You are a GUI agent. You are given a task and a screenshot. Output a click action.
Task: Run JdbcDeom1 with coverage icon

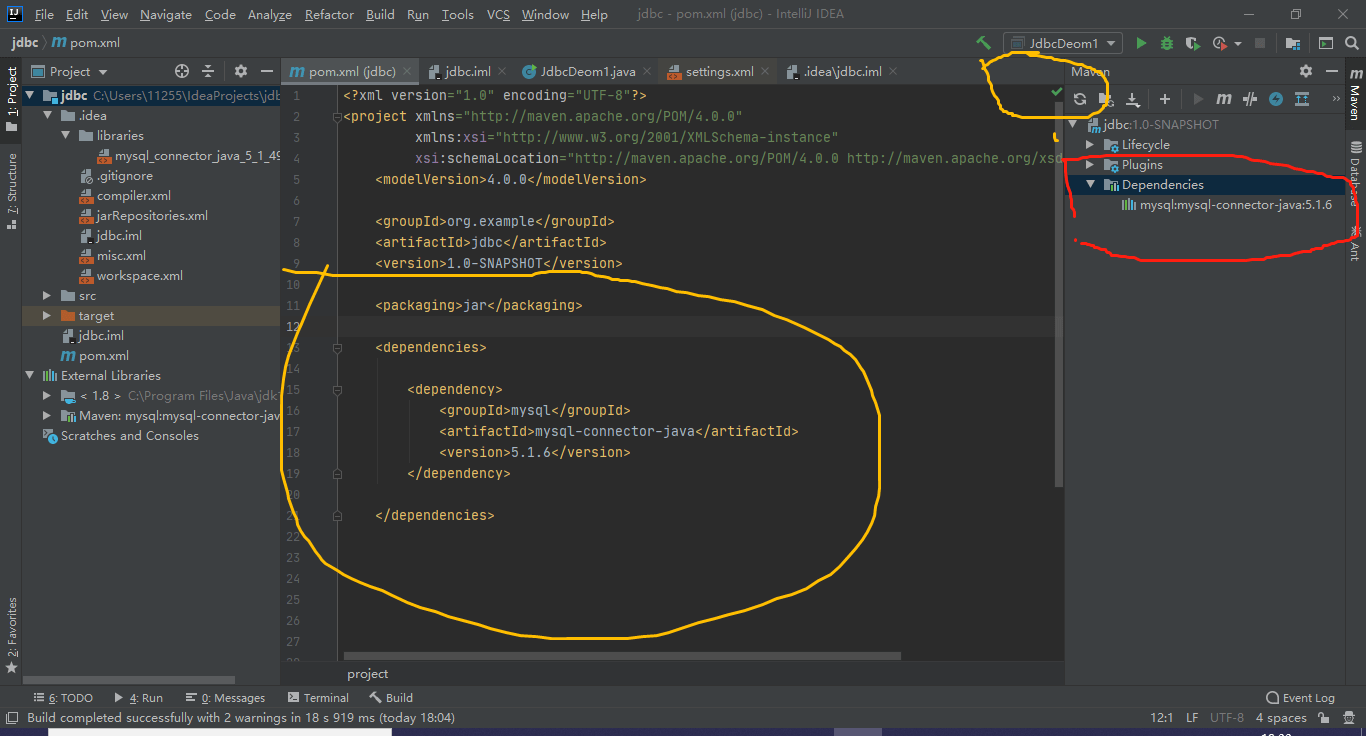click(1192, 43)
